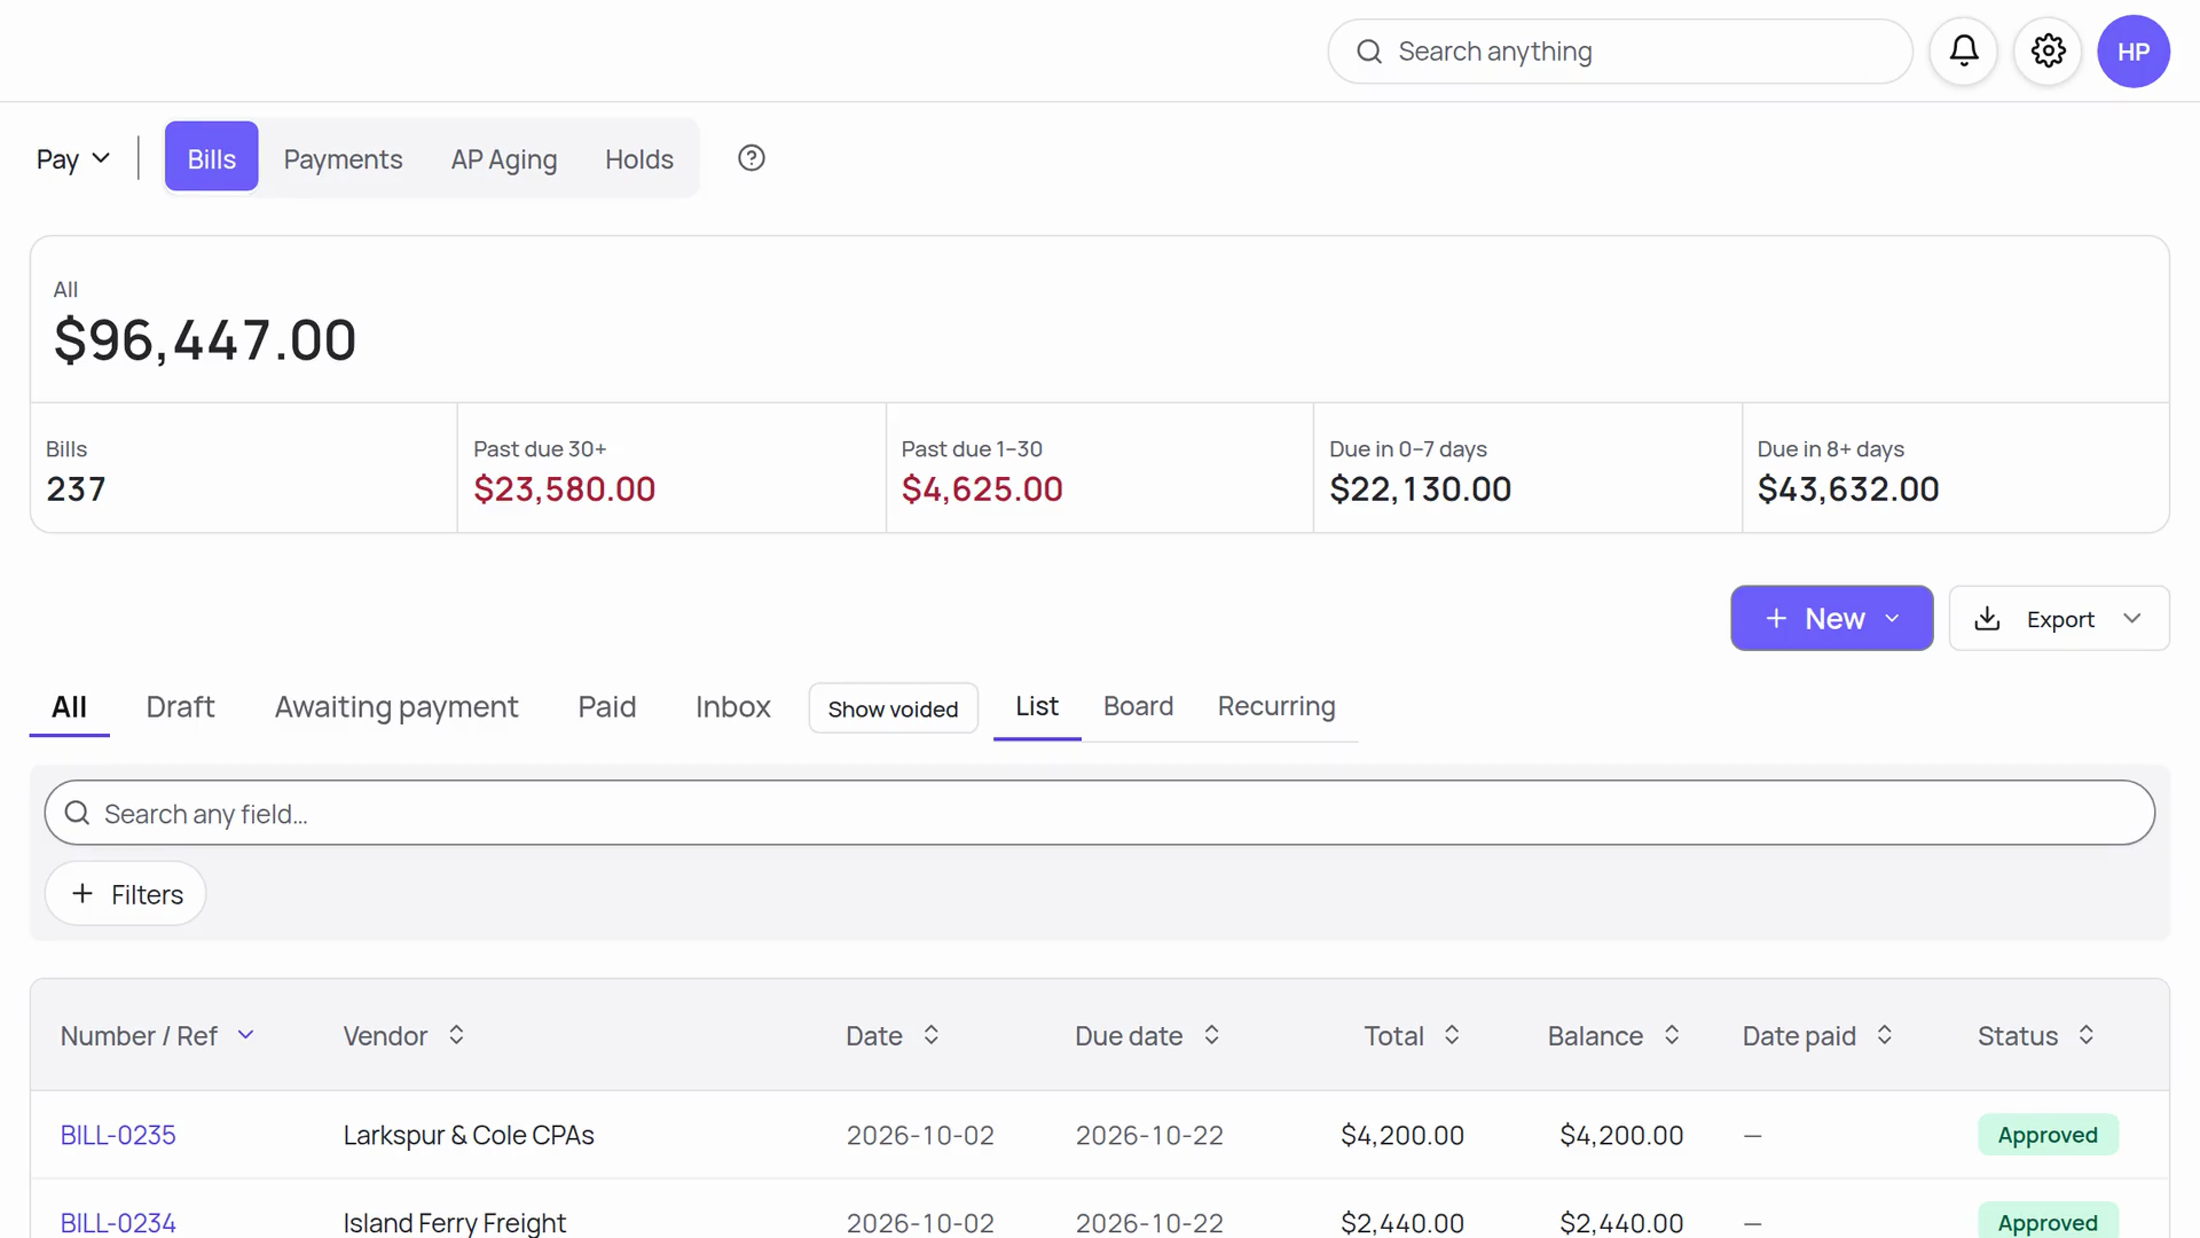Filter to Draft bills
Viewport: 2200px width, 1238px height.
click(x=180, y=707)
